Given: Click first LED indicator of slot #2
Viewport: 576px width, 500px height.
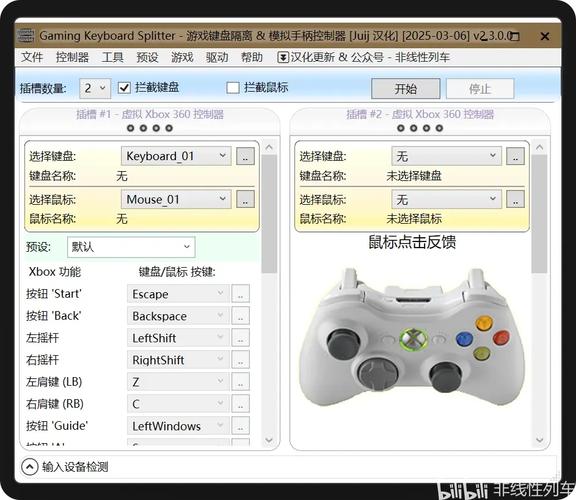Looking at the screenshot, I should [x=401, y=128].
